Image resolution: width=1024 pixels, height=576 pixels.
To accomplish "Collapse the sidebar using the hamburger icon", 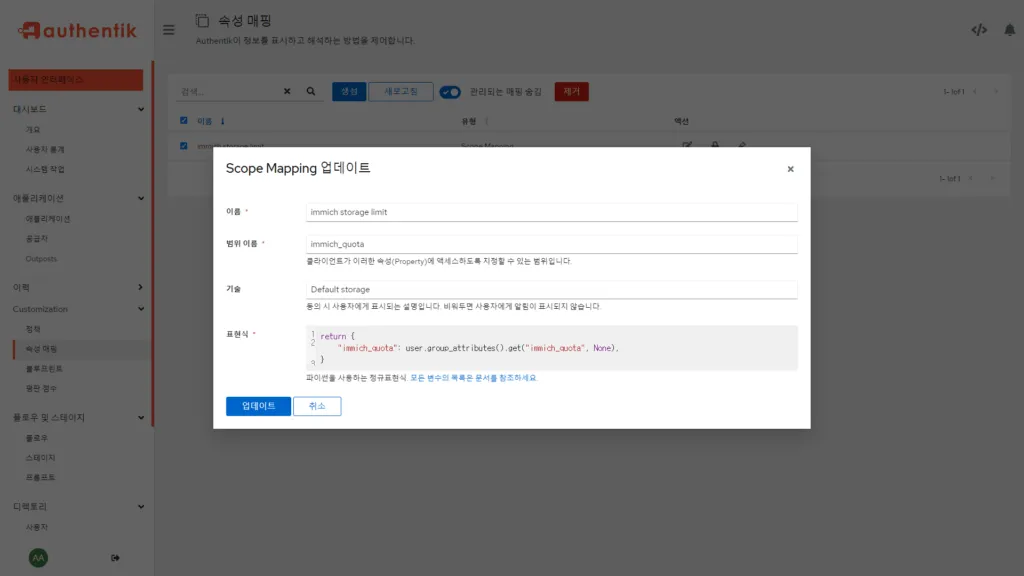I will (x=168, y=29).
